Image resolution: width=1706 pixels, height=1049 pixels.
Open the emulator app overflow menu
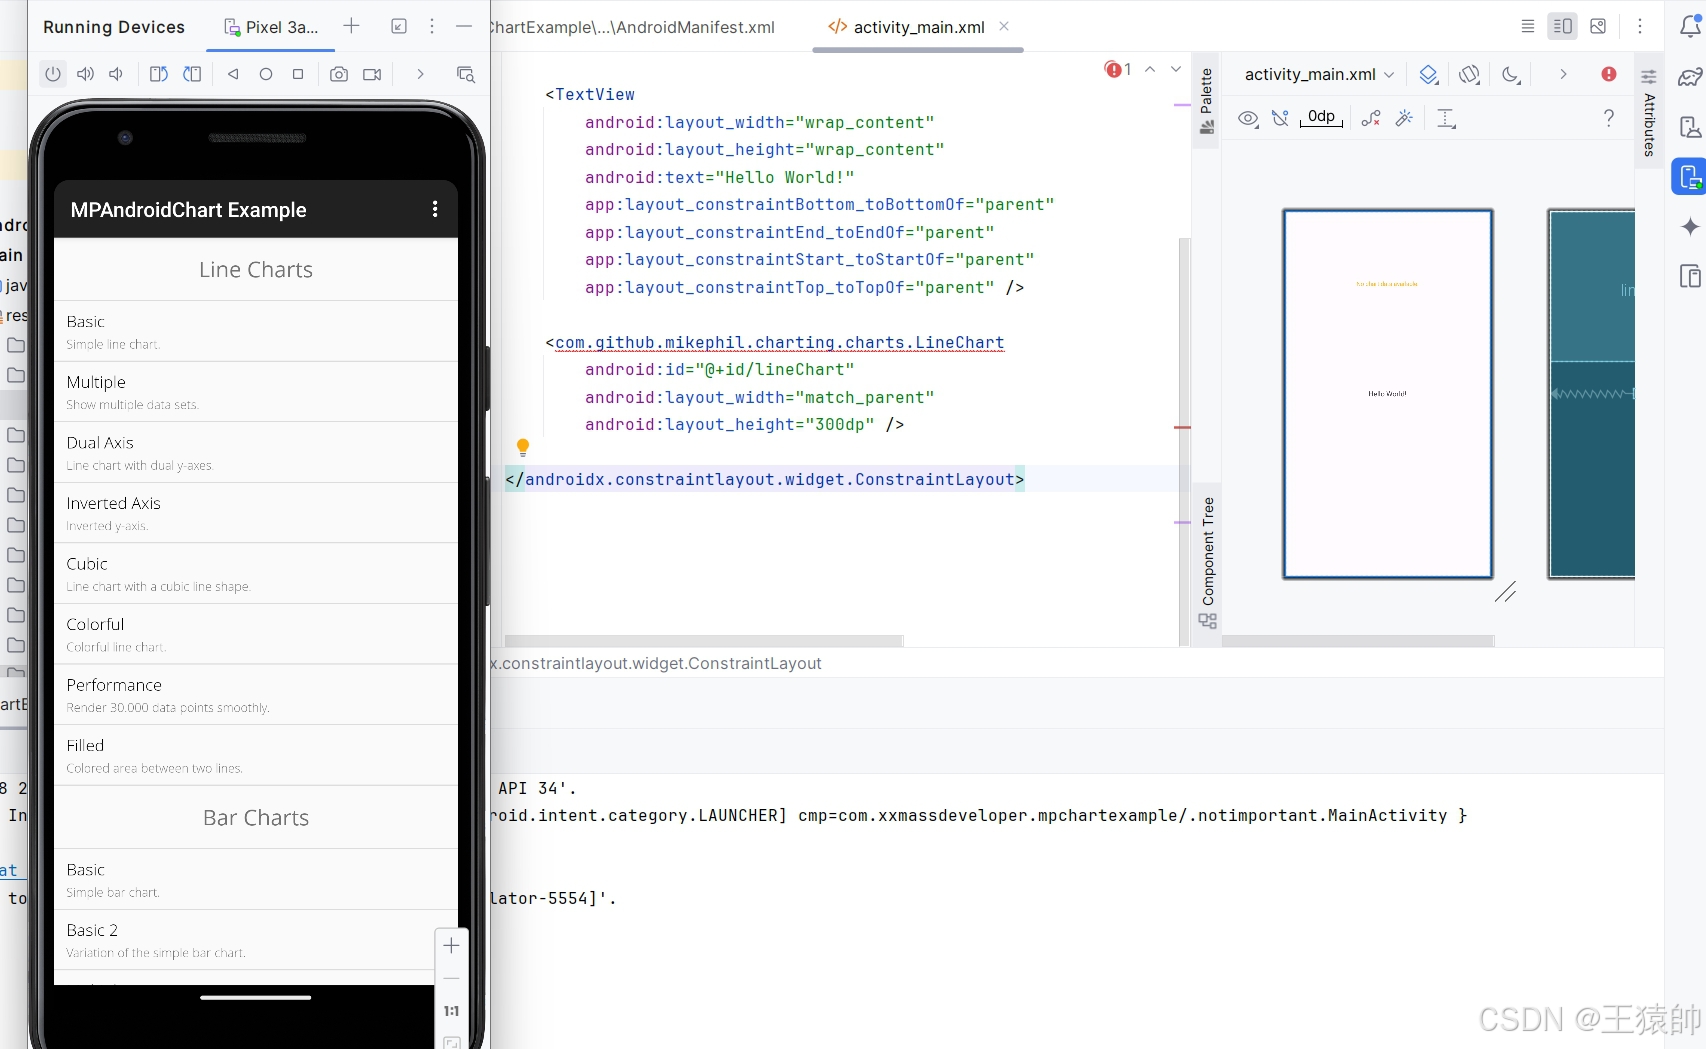(x=435, y=209)
